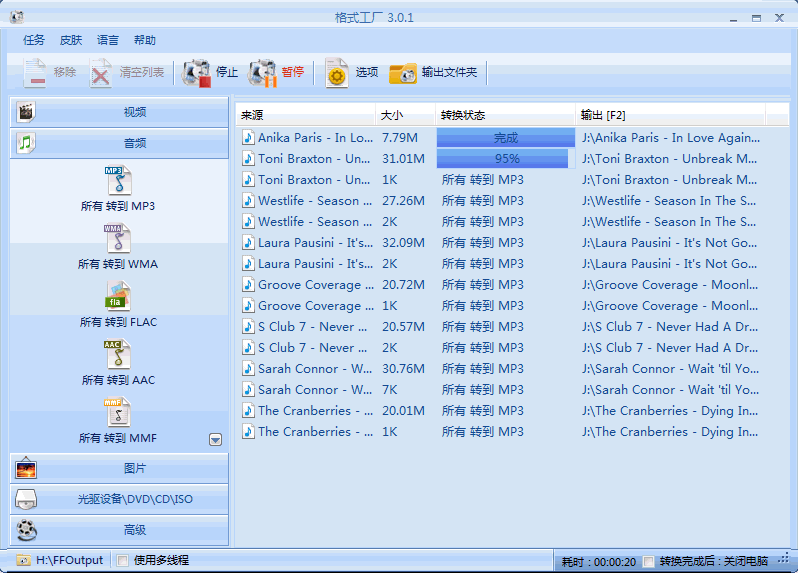Select the 2K S Club 7 row
798x573 pixels.
(512, 348)
